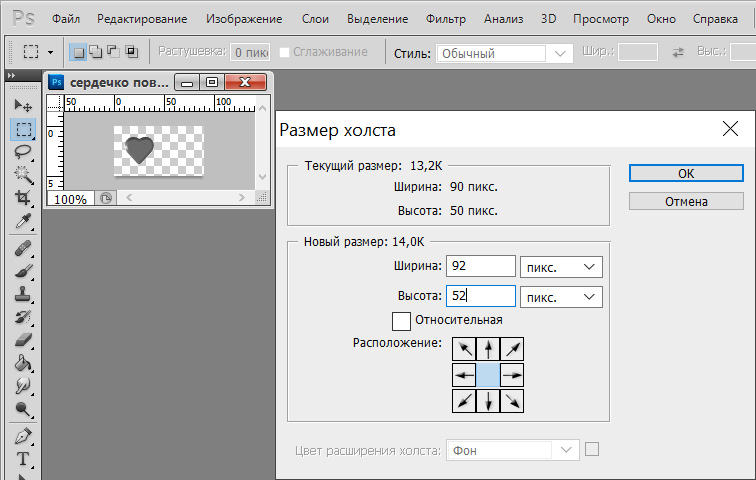Open tool preset picker arrow
756x480 pixels.
pyautogui.click(x=50, y=52)
